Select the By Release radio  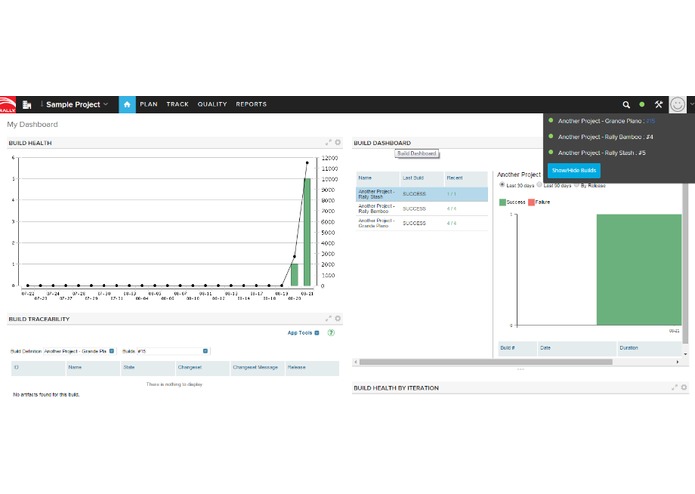coord(576,184)
